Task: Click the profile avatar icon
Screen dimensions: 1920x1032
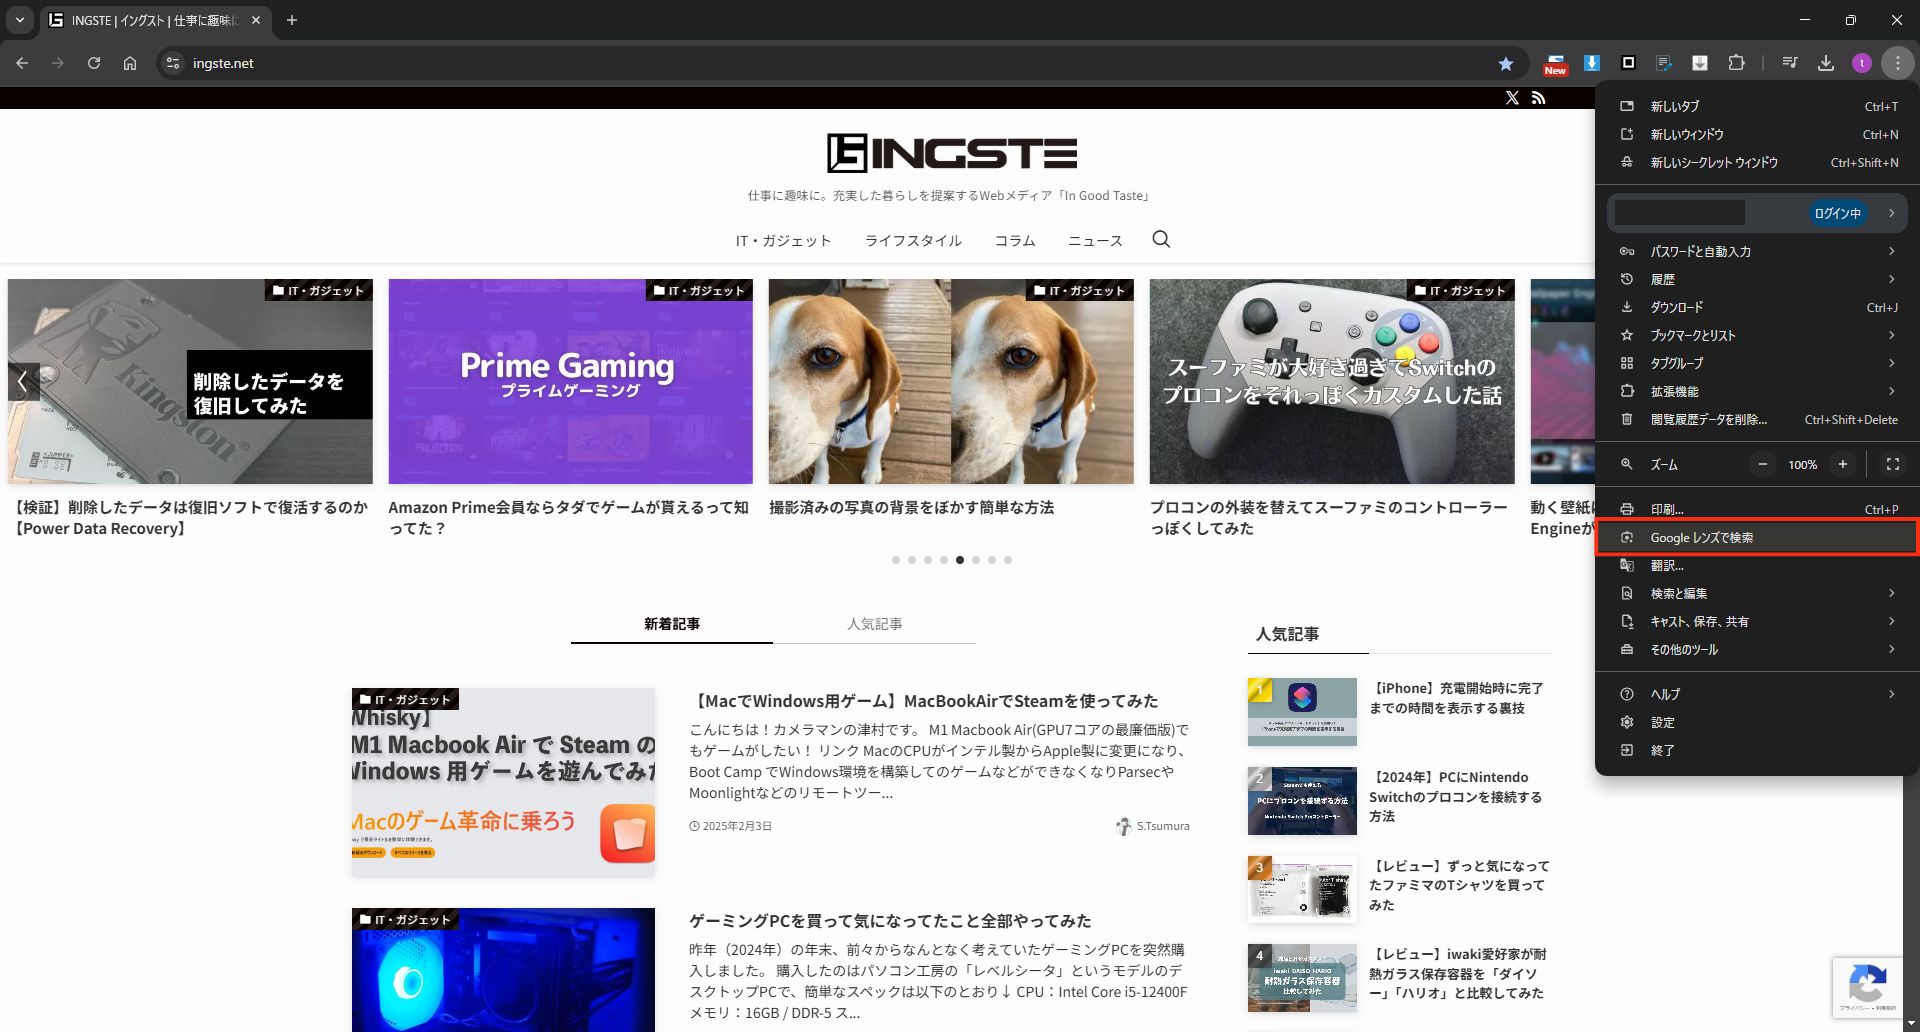Action: click(x=1861, y=62)
